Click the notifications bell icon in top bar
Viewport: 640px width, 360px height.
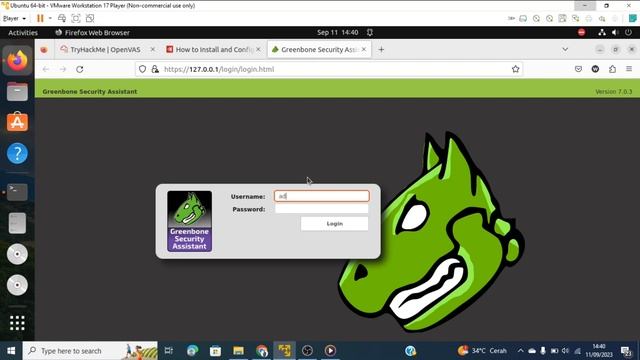(x=370, y=33)
